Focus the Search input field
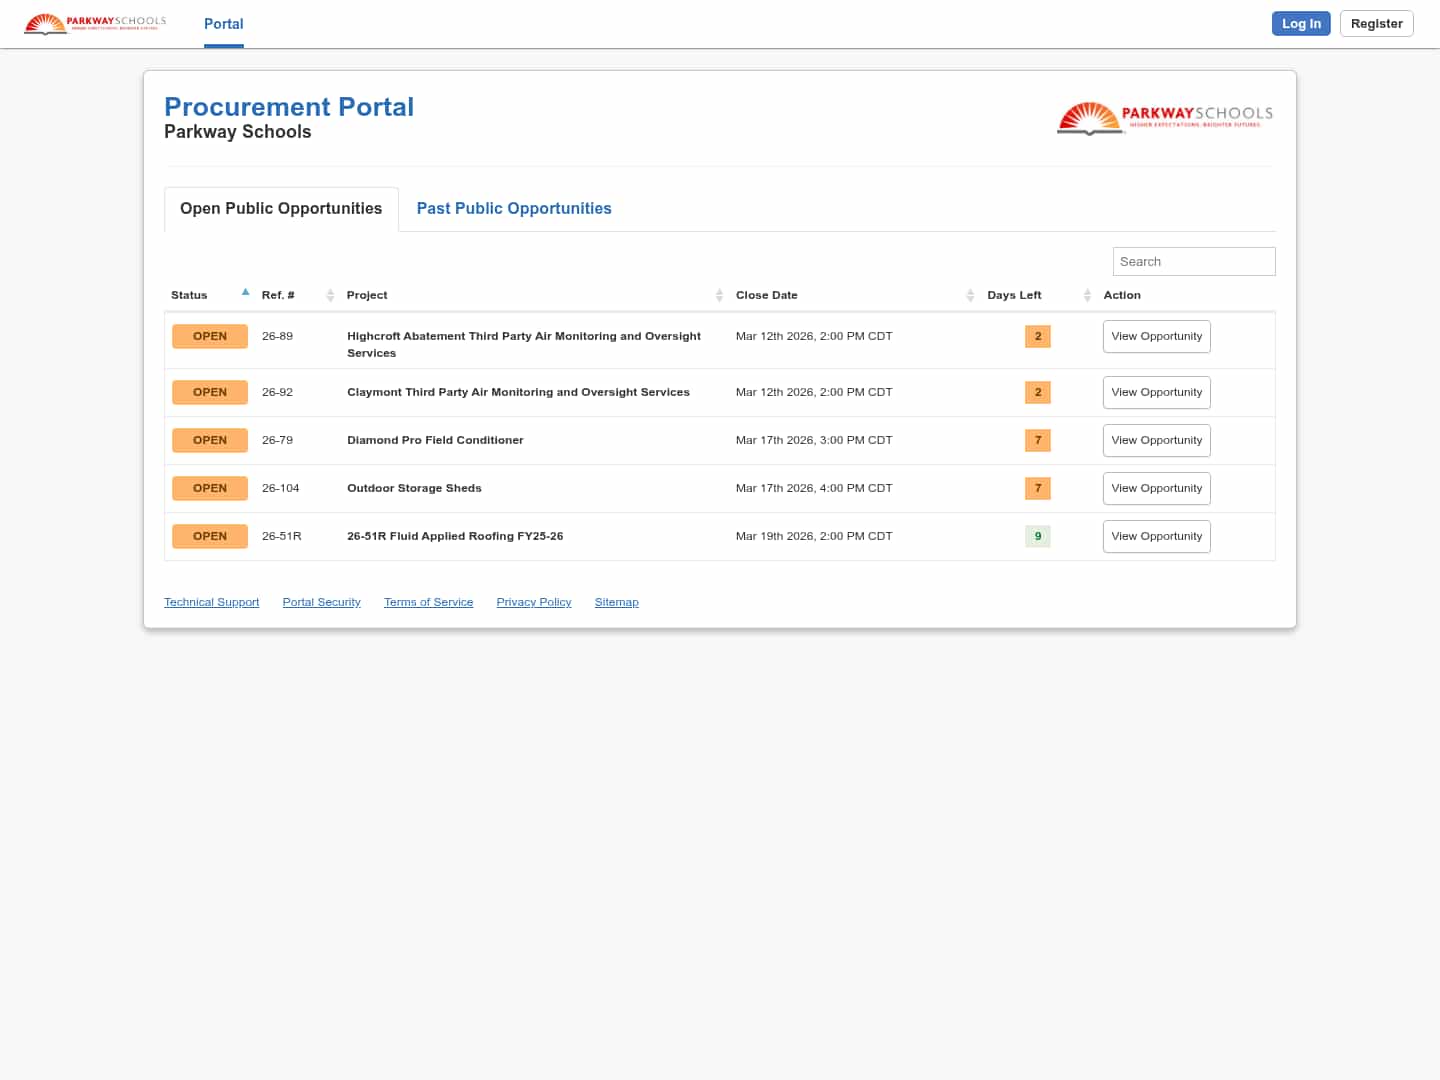Viewport: 1440px width, 1080px height. click(1193, 261)
